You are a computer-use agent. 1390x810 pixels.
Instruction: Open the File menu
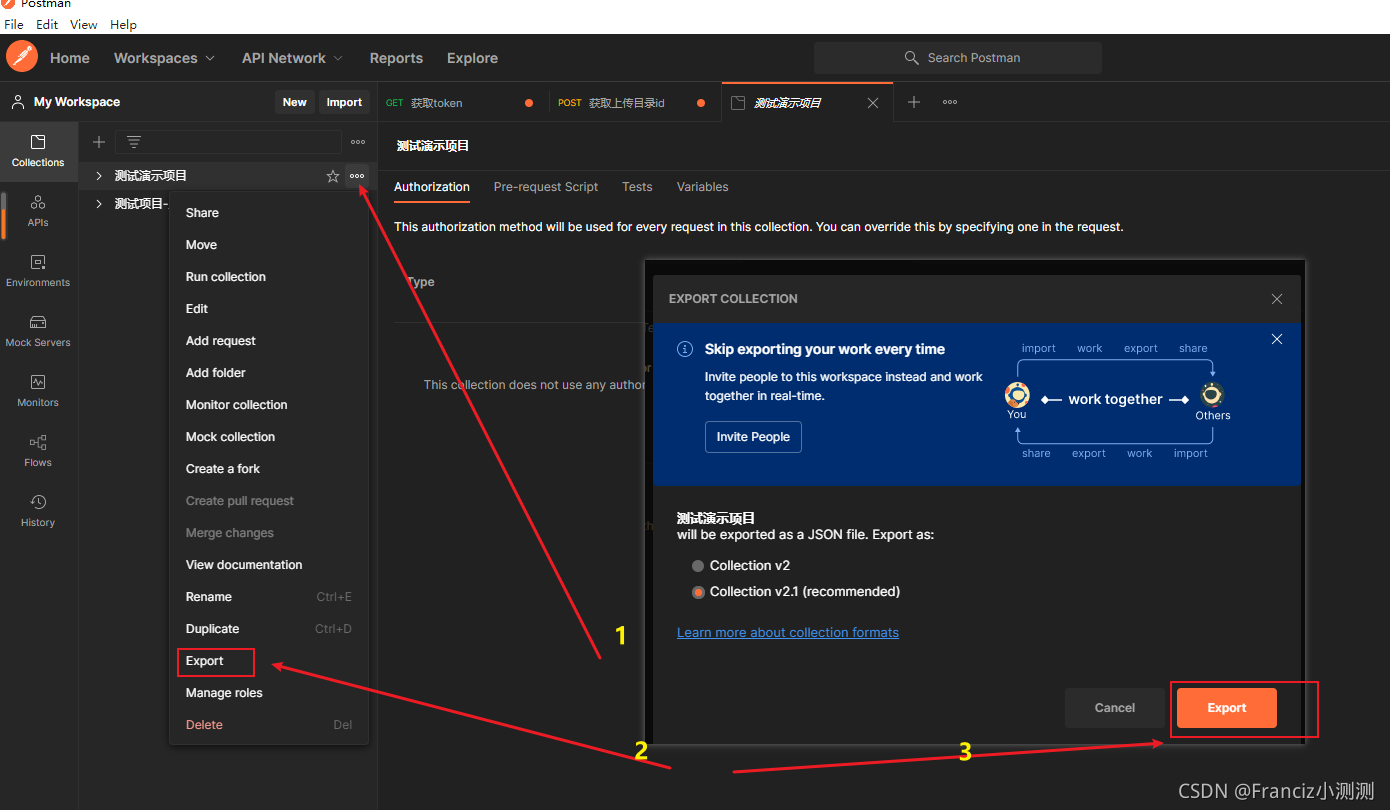coord(14,24)
